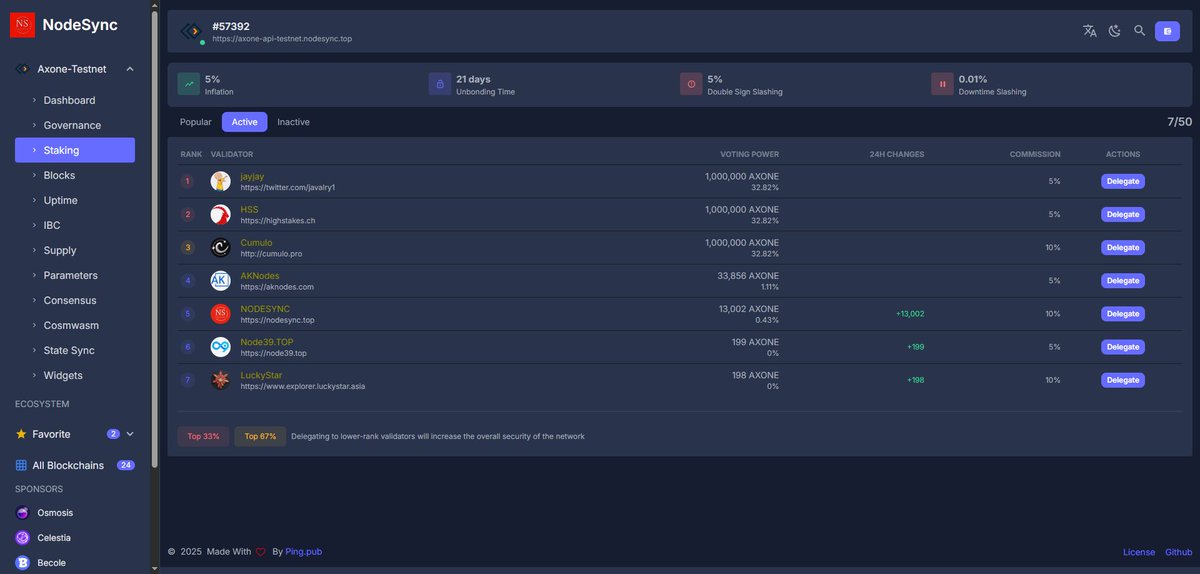Open Blocks in sidebar
Image resolution: width=1200 pixels, height=574 pixels.
[75, 175]
